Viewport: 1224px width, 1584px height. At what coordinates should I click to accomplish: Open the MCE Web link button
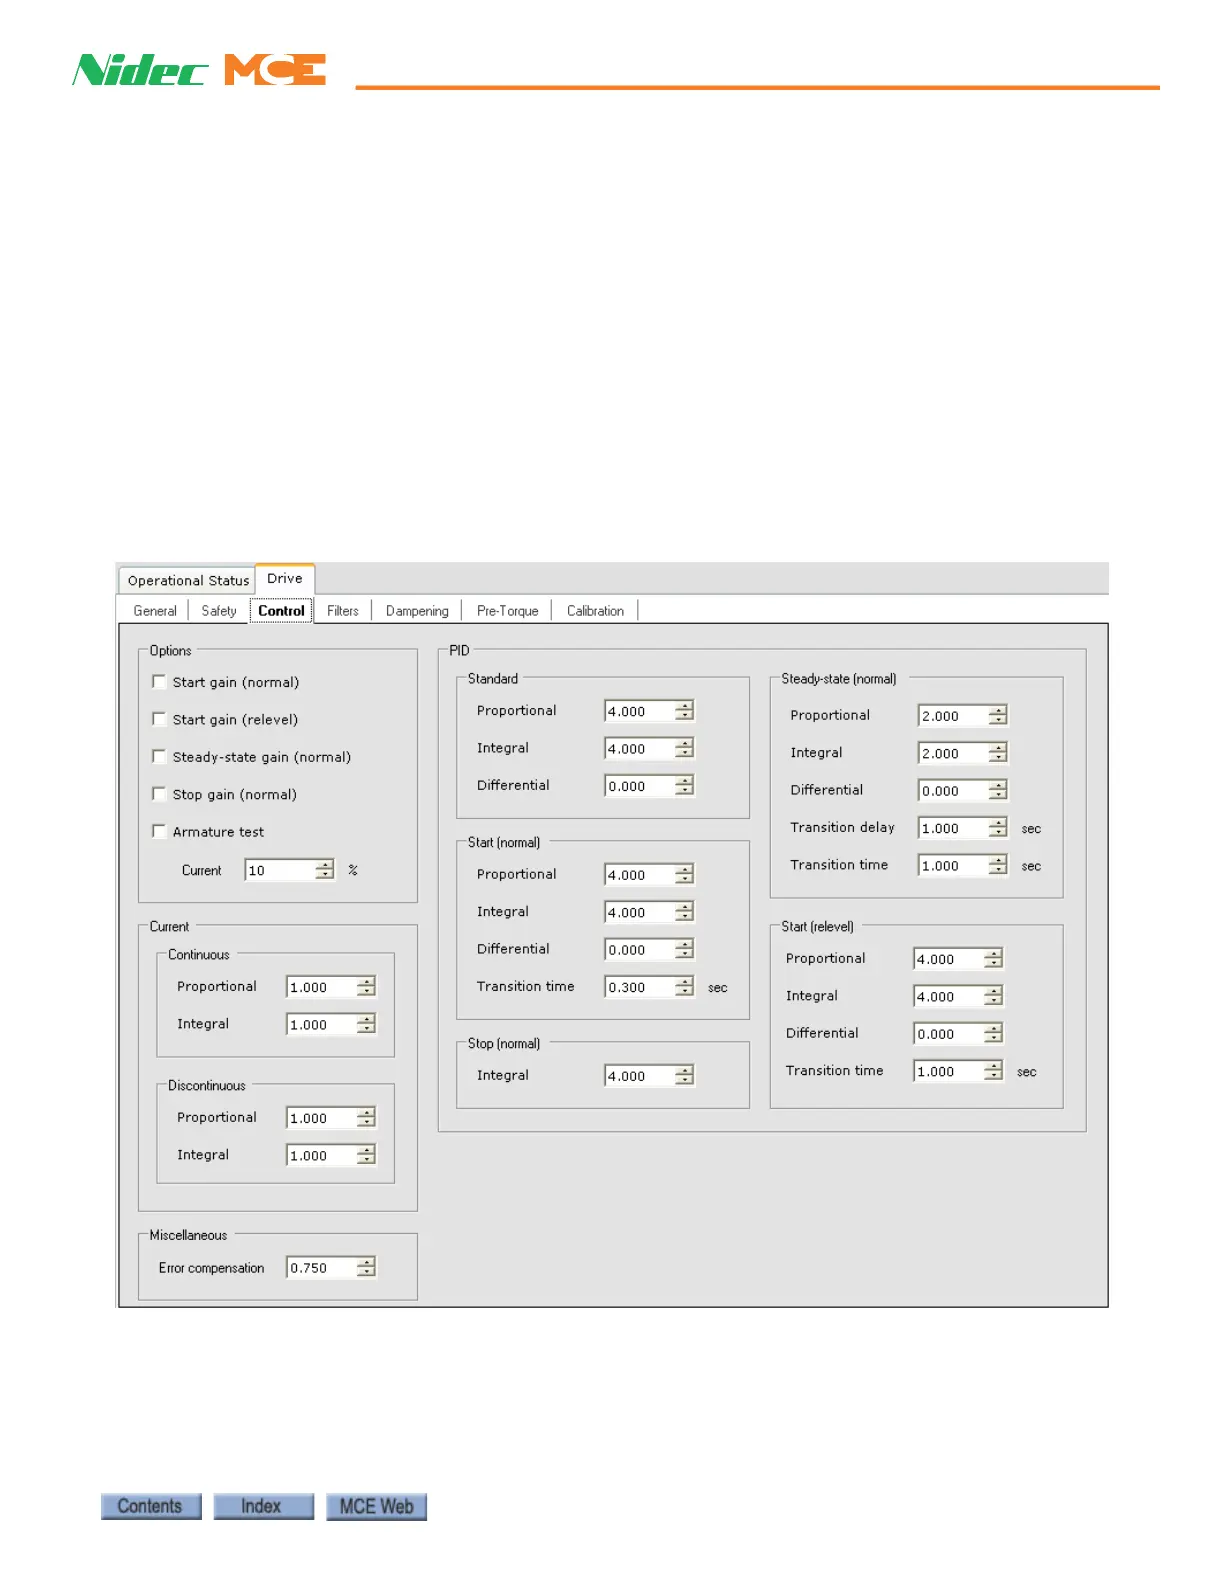click(376, 1506)
